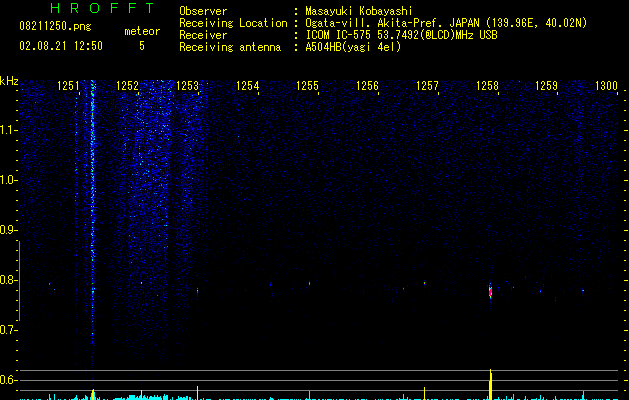Click the yellow amplitude spike below 1253
629x400 pixels.
[197, 393]
